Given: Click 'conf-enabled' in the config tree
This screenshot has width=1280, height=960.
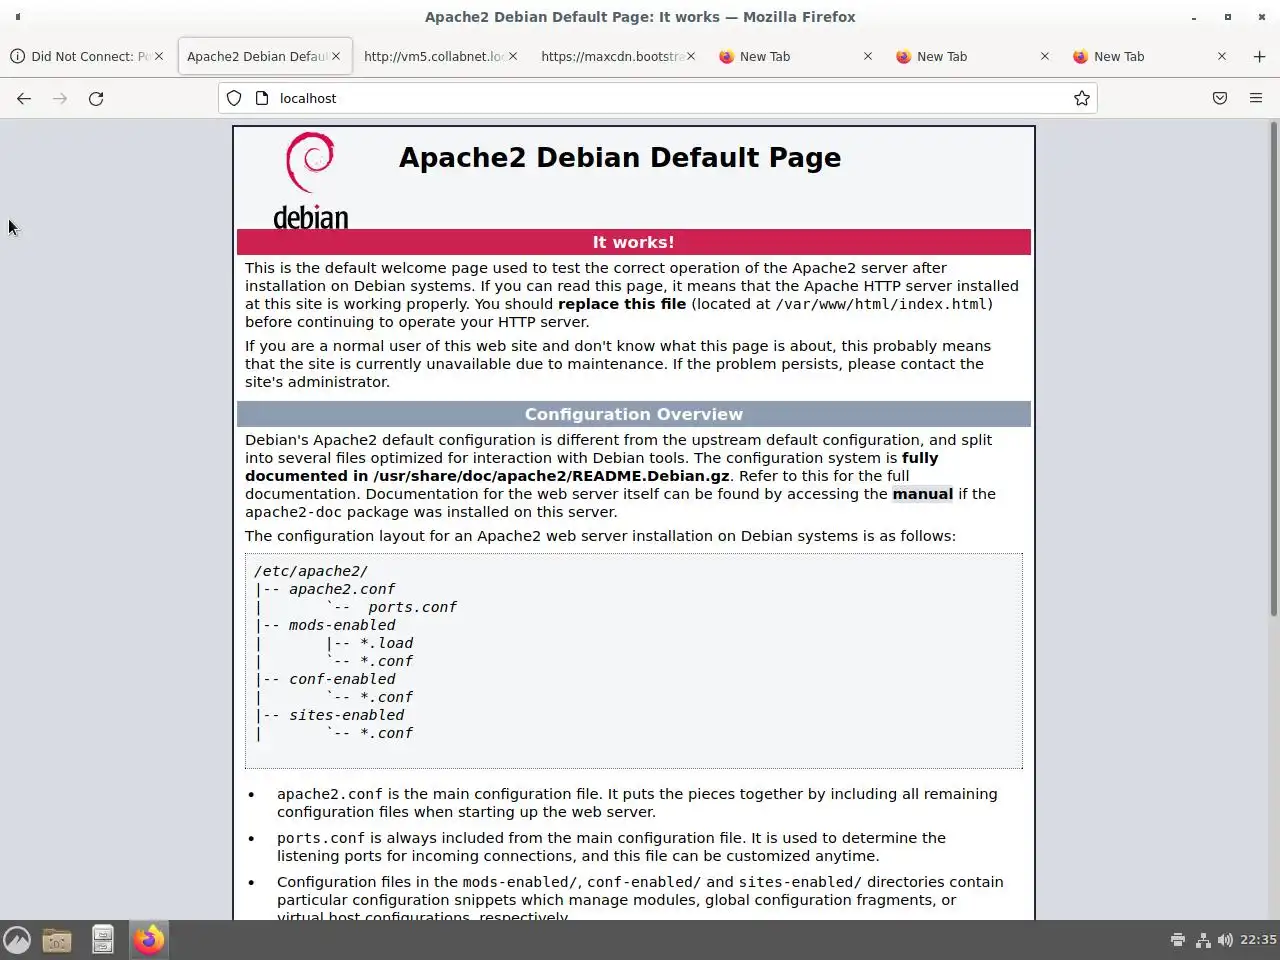Looking at the screenshot, I should point(342,679).
